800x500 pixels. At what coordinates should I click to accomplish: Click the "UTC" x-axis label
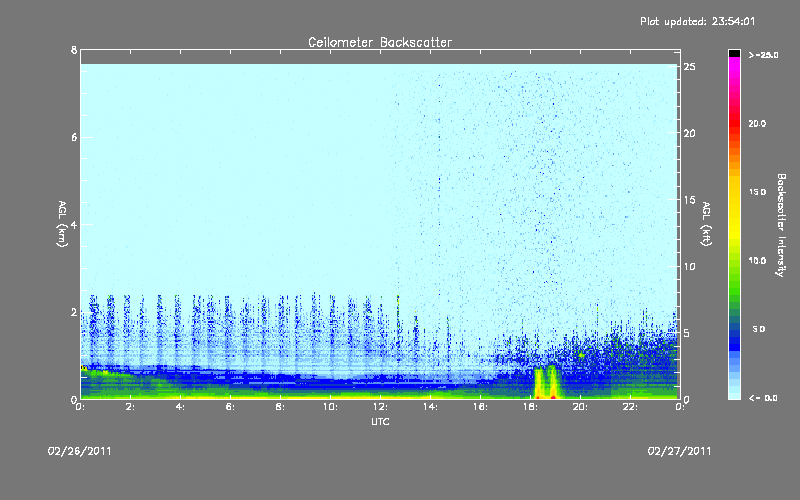[380, 421]
